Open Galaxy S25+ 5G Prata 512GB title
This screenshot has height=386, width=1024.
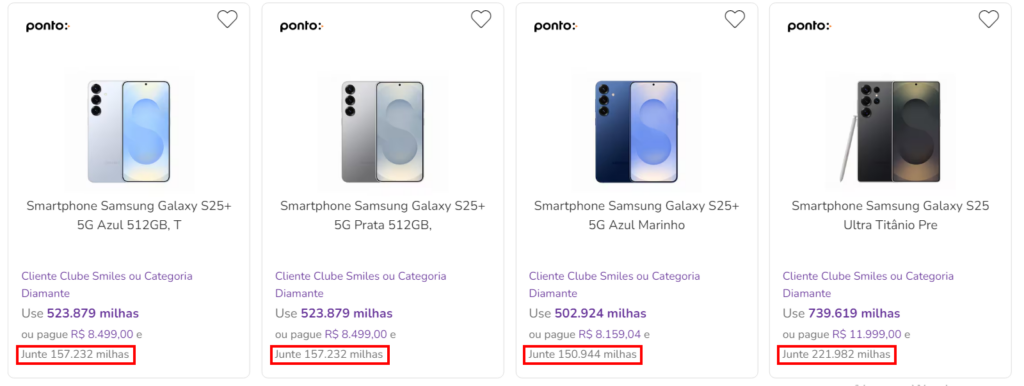click(383, 216)
